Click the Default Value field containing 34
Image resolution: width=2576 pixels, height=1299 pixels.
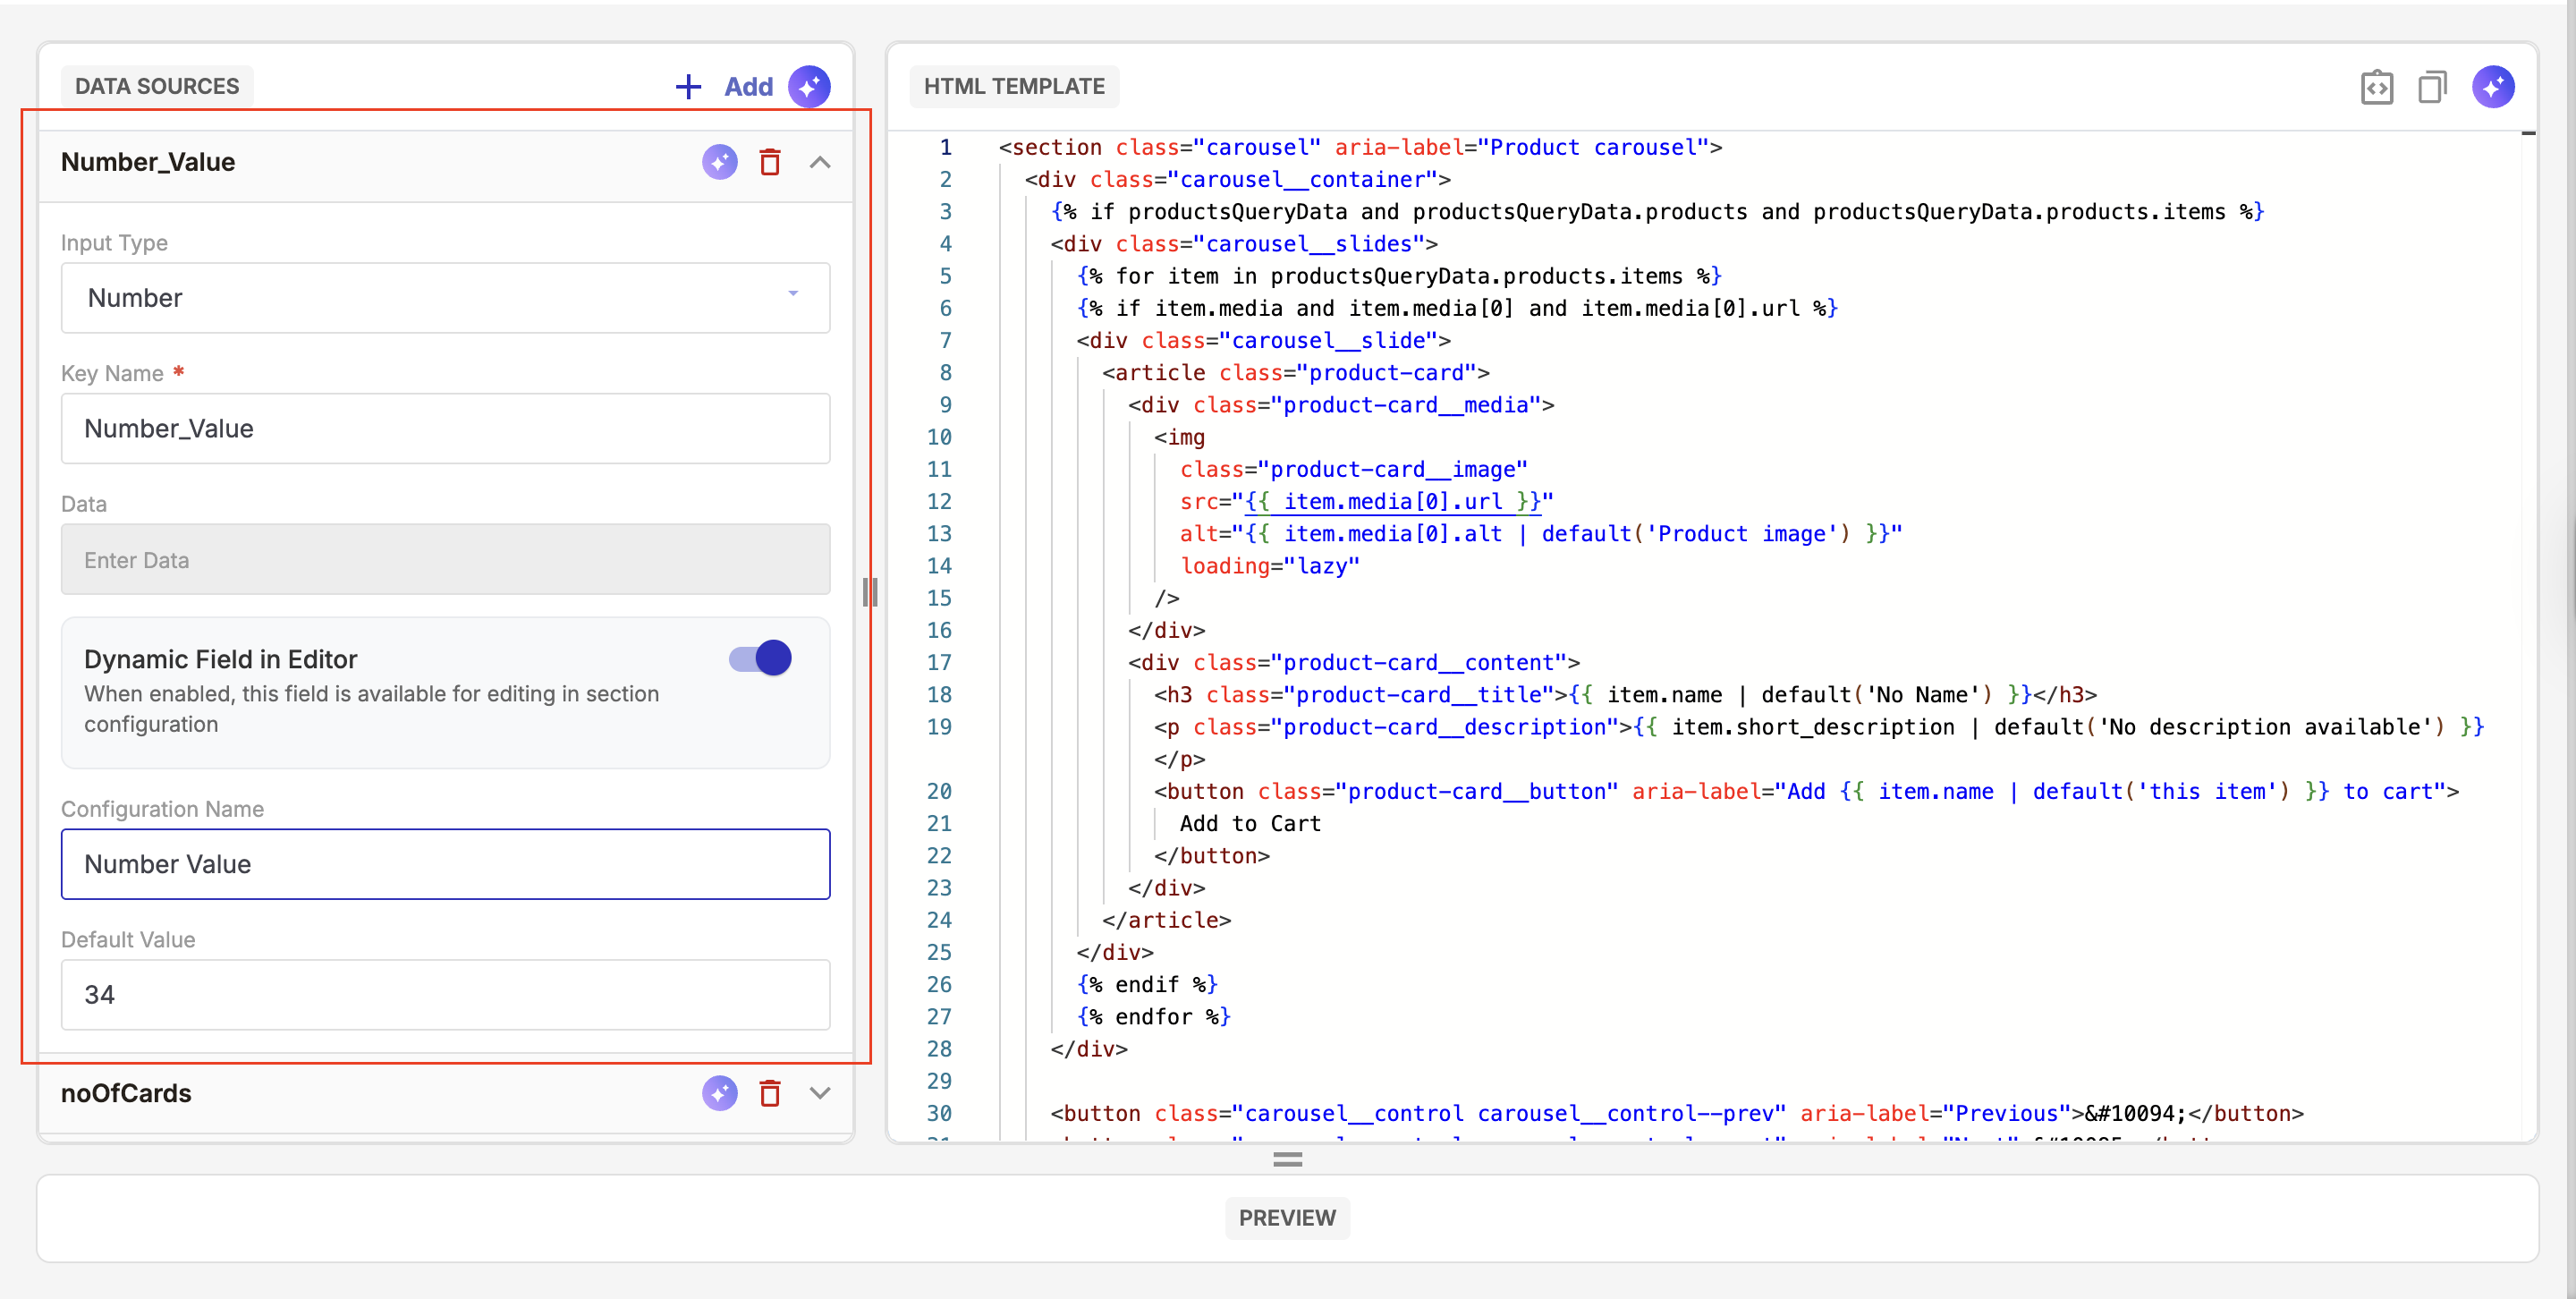(x=445, y=995)
